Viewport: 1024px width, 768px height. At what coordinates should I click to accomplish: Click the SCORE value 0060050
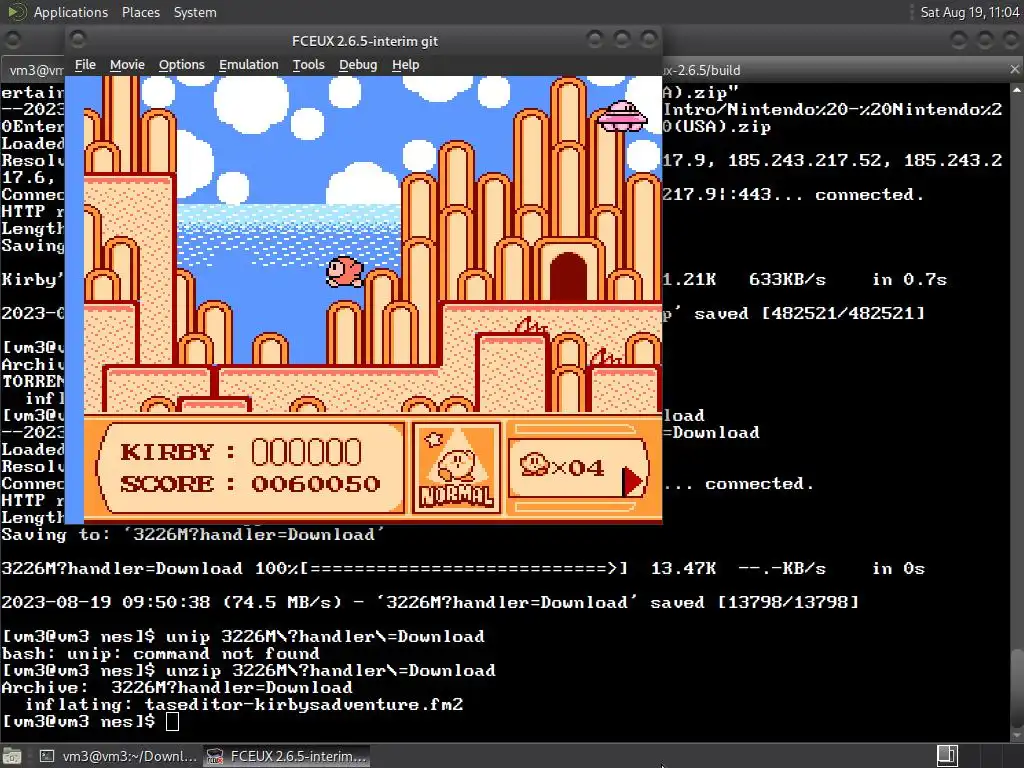pyautogui.click(x=315, y=484)
